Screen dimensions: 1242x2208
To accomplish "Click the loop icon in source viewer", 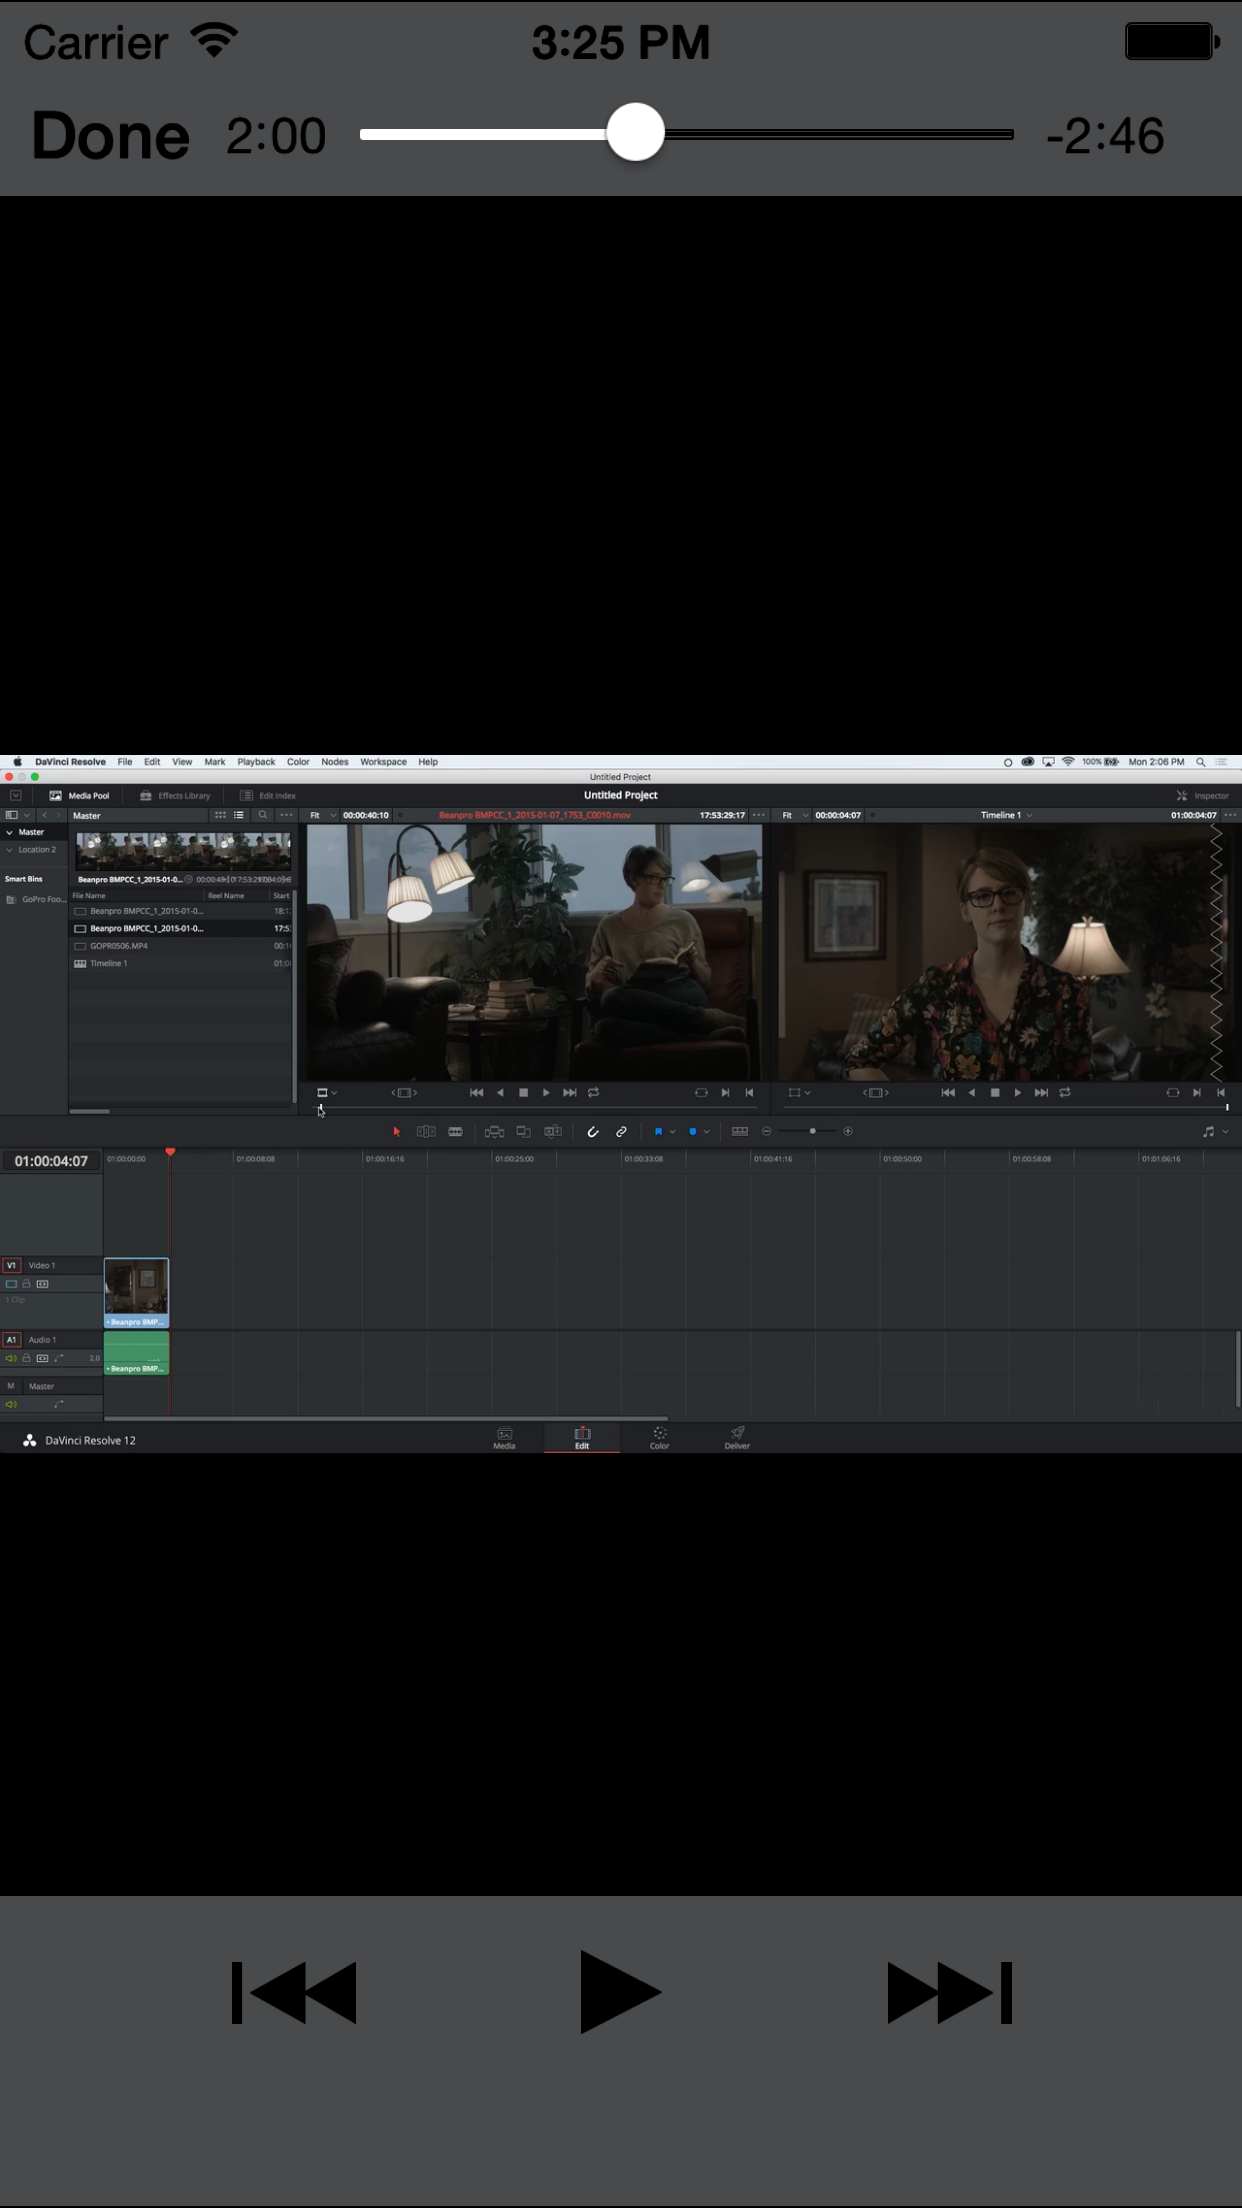I will [x=594, y=1093].
